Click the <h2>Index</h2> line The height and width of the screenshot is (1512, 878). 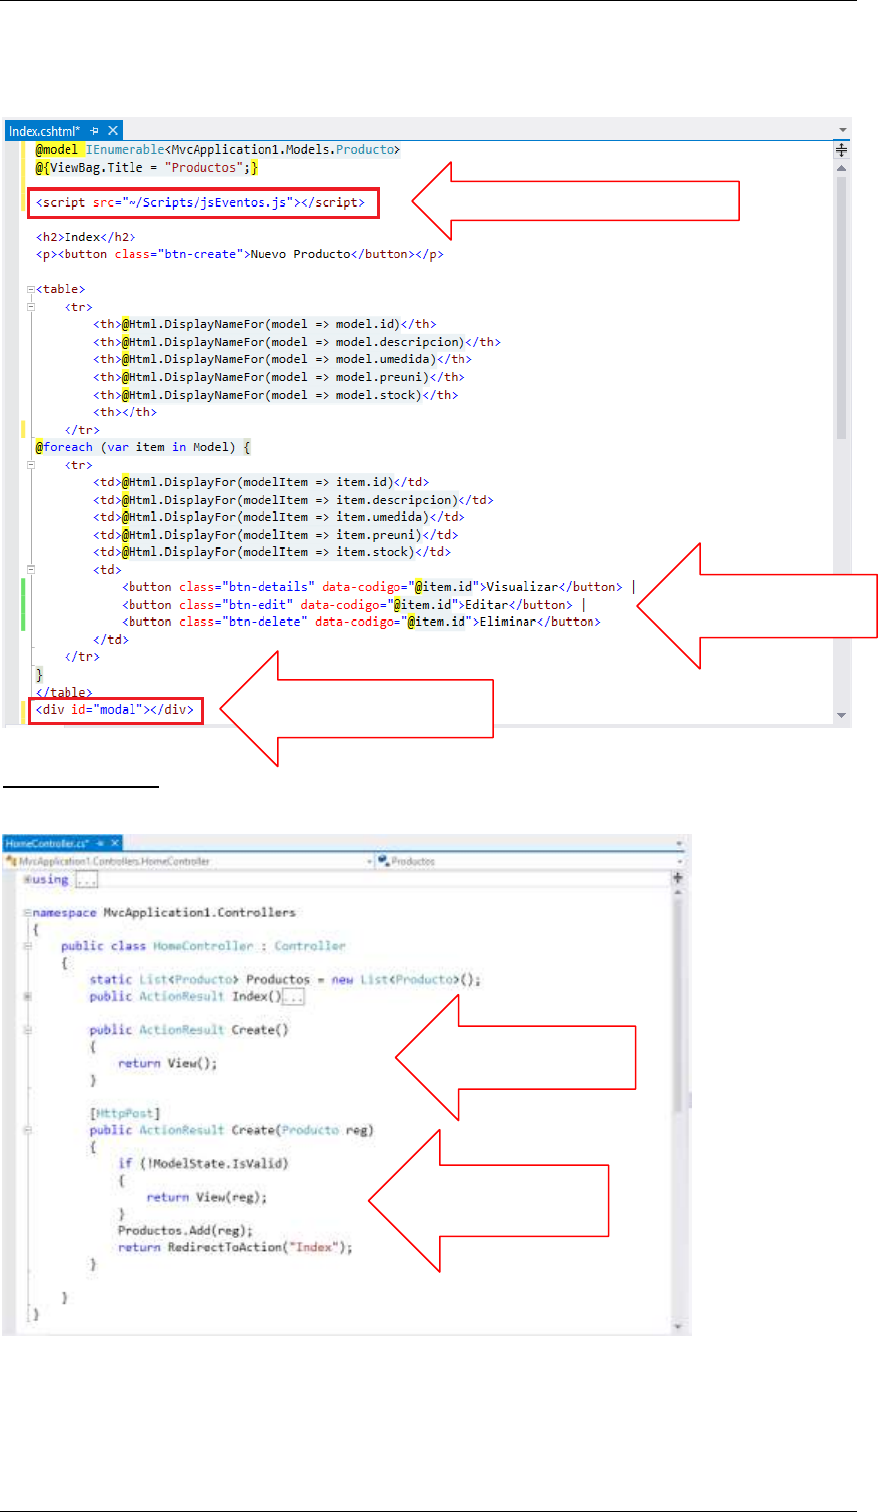click(85, 237)
